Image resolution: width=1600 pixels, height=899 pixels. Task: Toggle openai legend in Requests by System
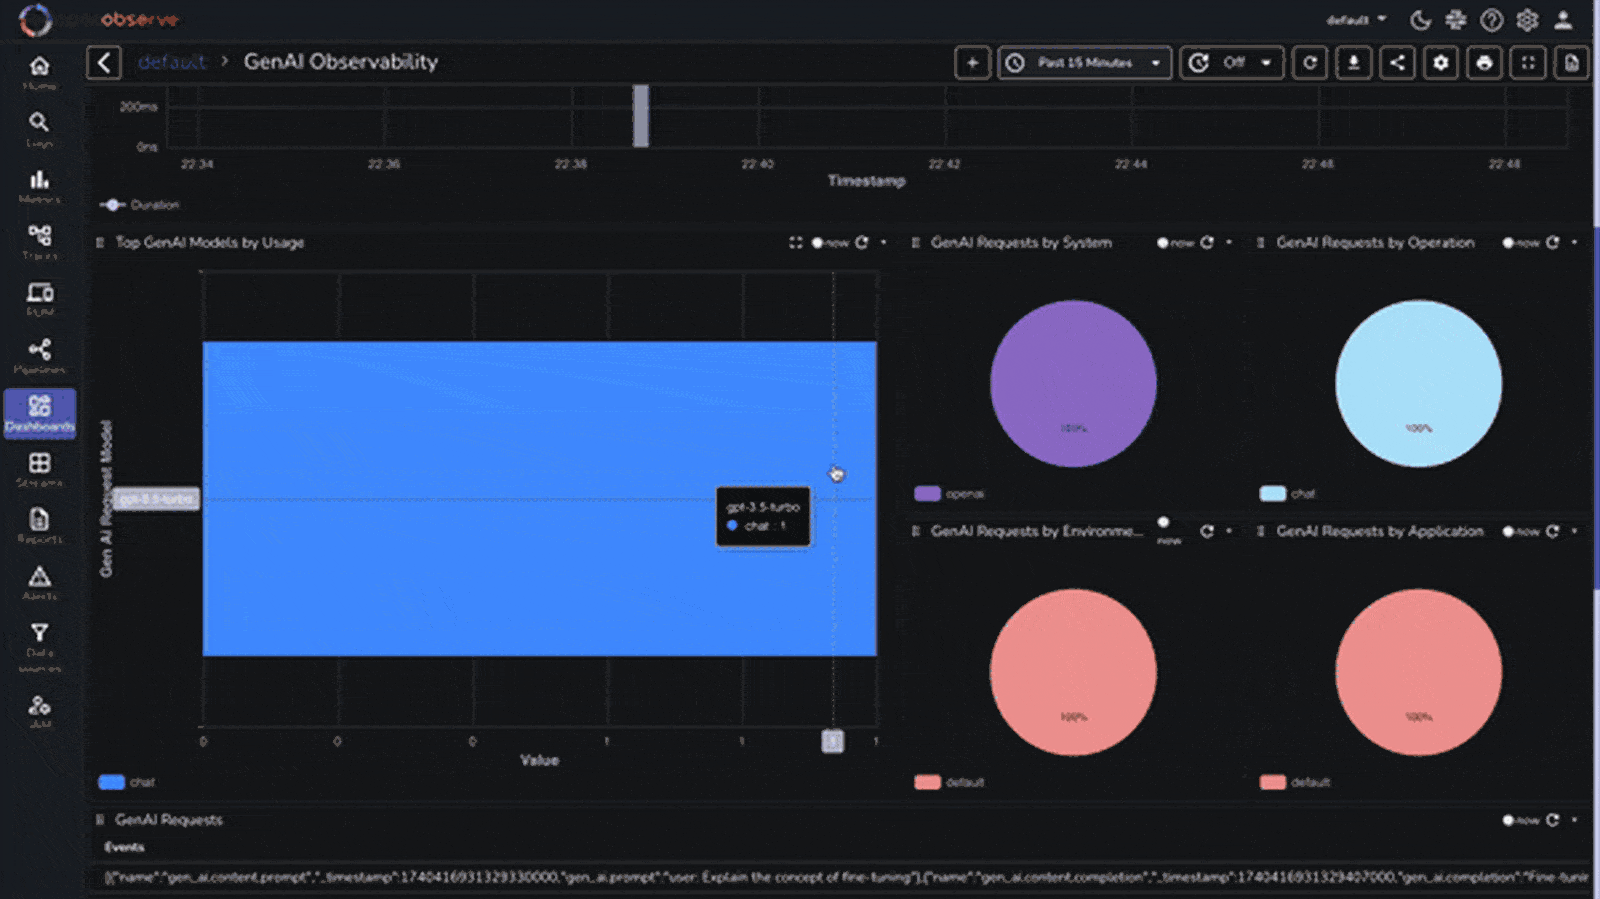tap(949, 494)
